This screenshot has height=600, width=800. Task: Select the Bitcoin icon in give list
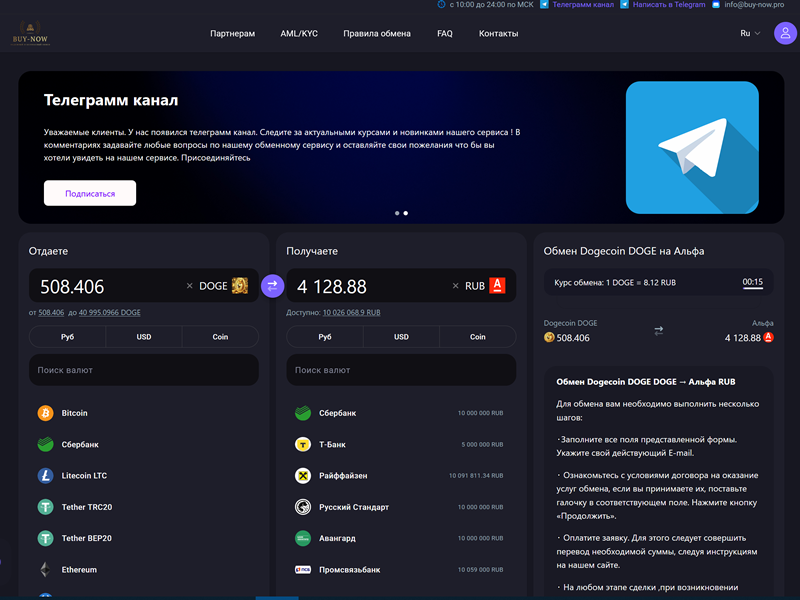coord(45,413)
